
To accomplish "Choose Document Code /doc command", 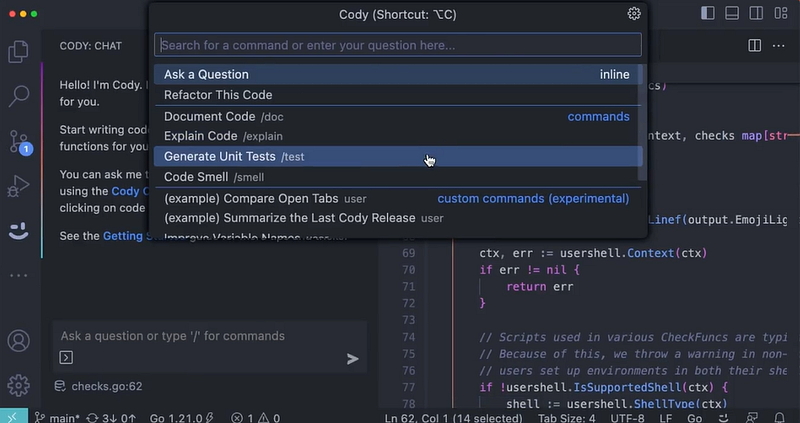I will tap(396, 116).
